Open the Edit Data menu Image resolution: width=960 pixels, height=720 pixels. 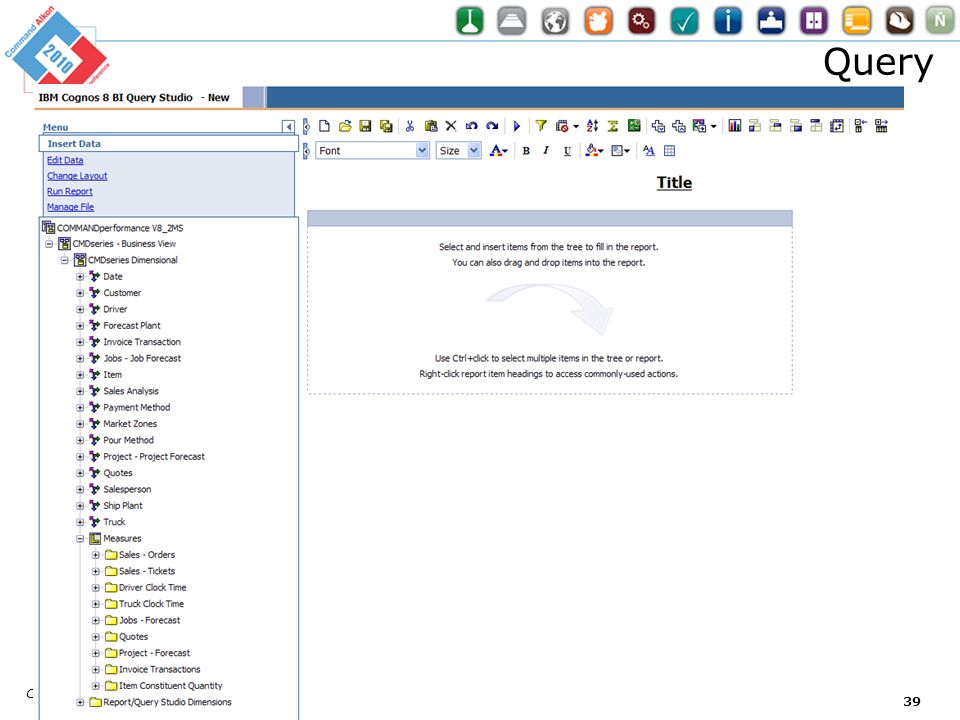[x=65, y=160]
